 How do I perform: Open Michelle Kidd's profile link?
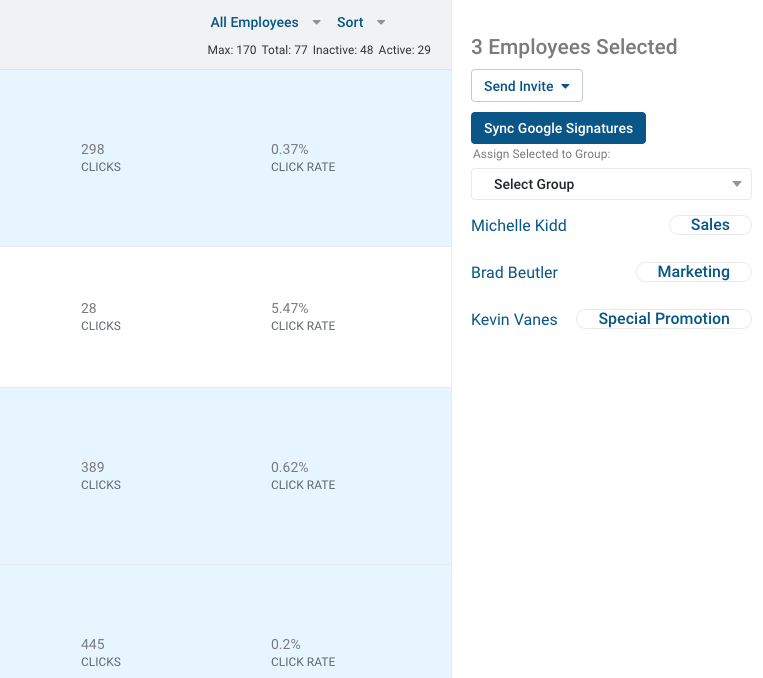519,225
